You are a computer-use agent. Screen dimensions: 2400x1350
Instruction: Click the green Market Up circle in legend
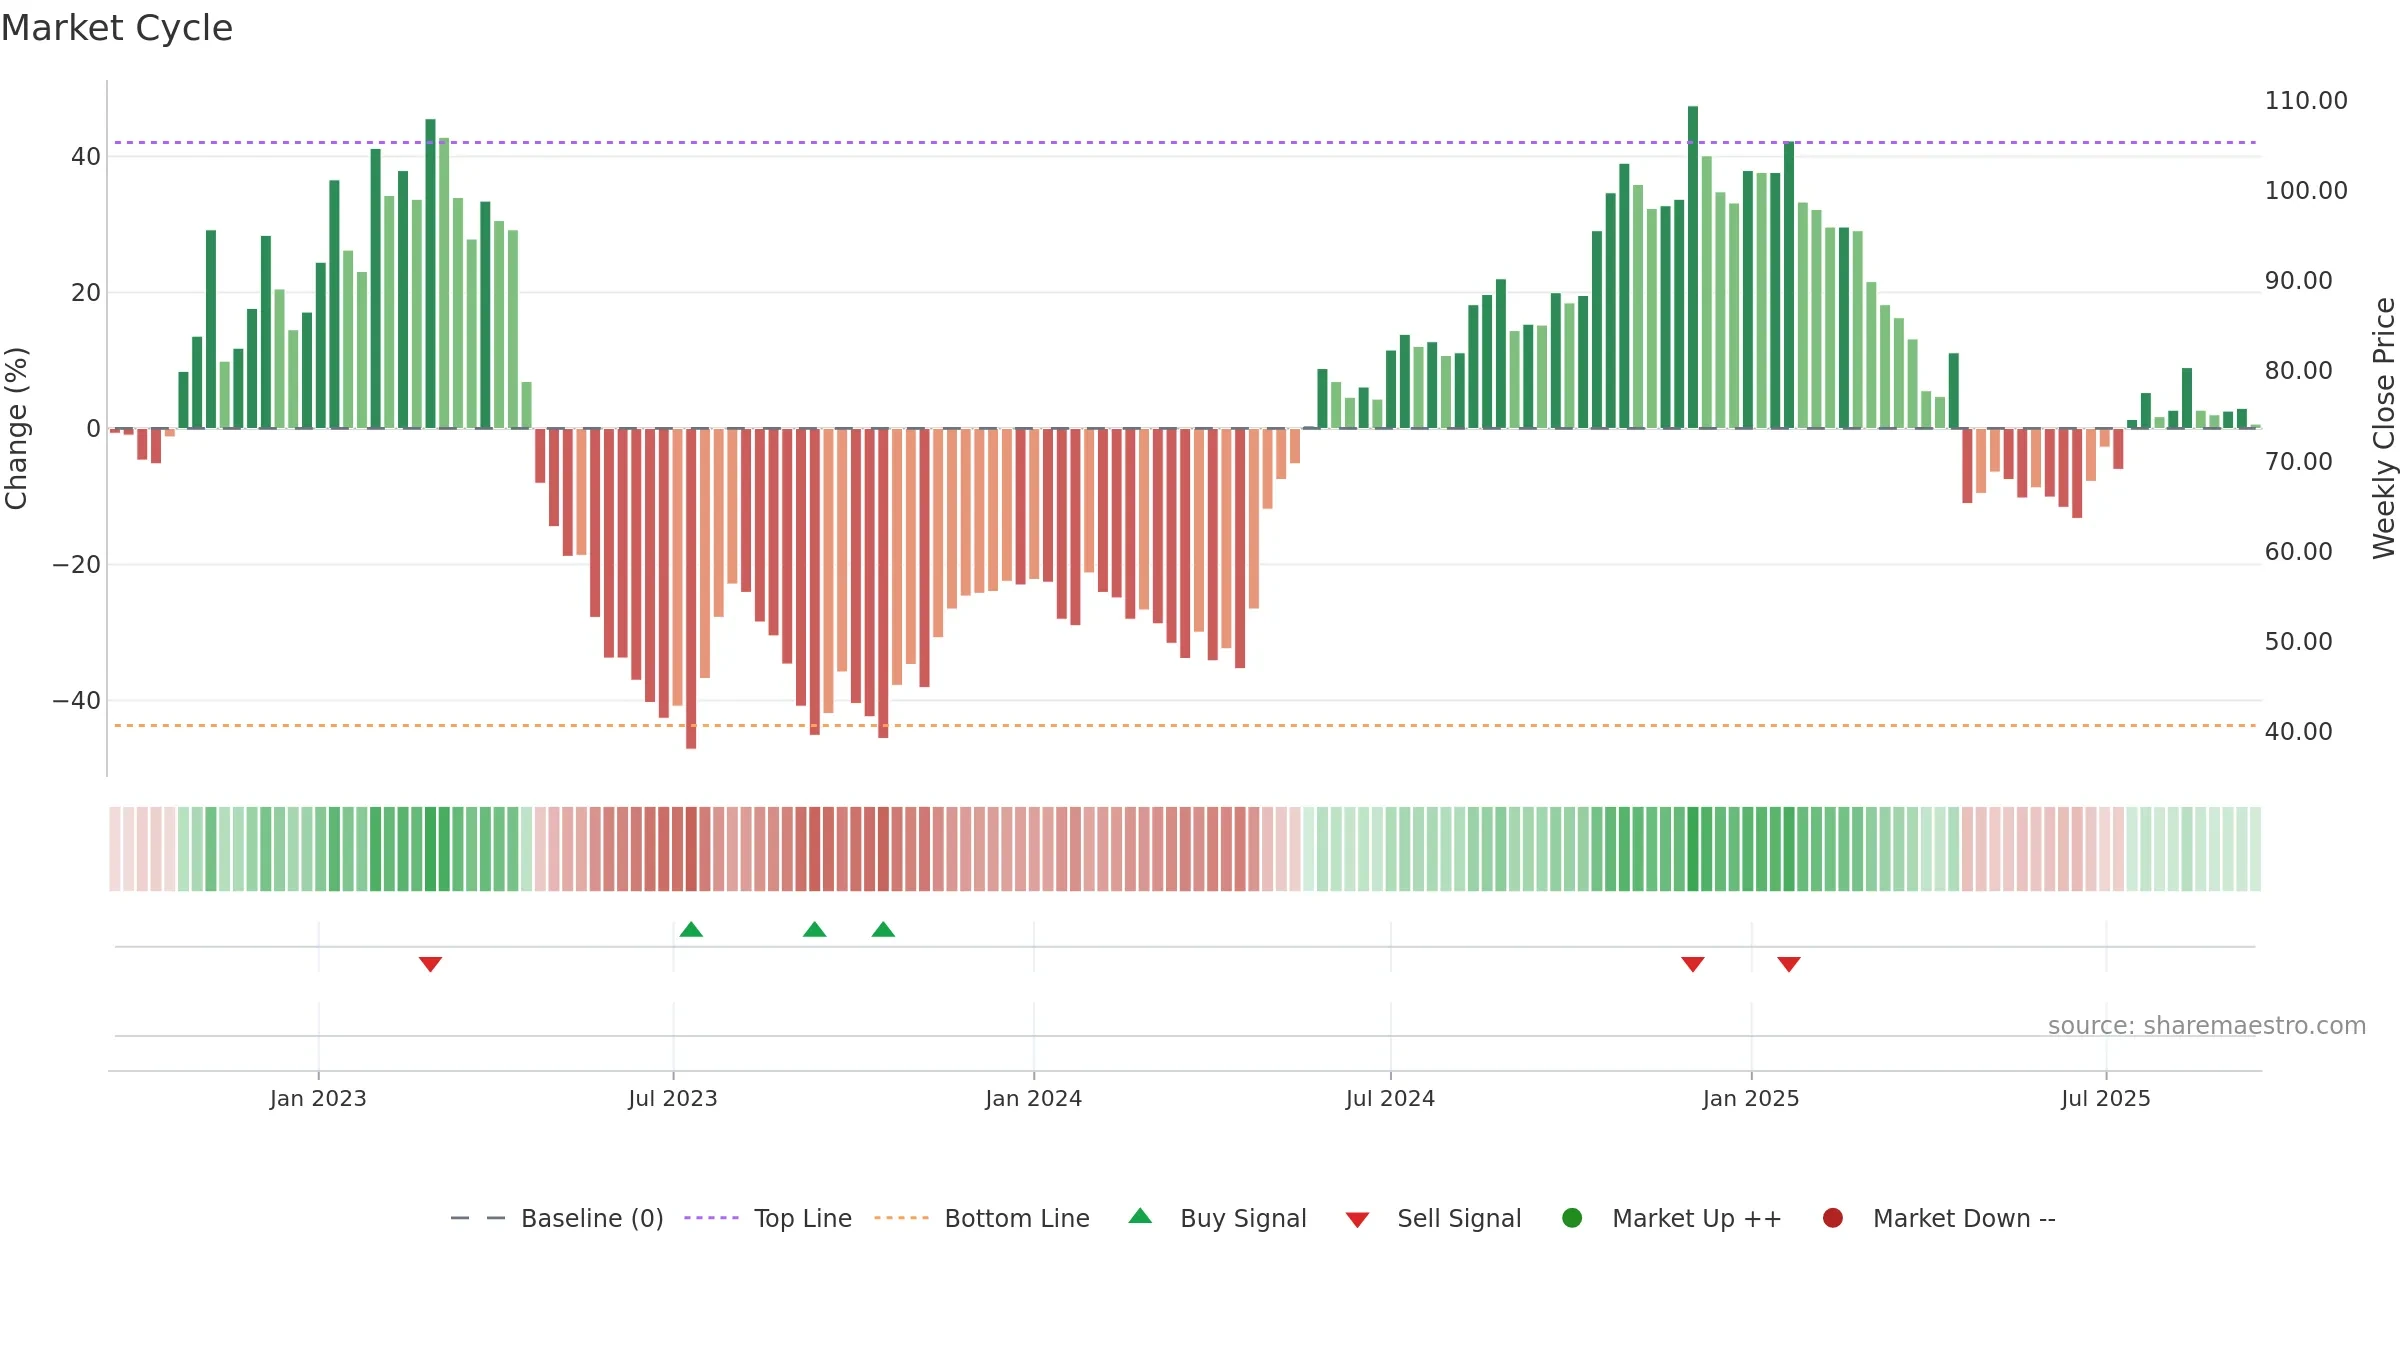[1572, 1218]
